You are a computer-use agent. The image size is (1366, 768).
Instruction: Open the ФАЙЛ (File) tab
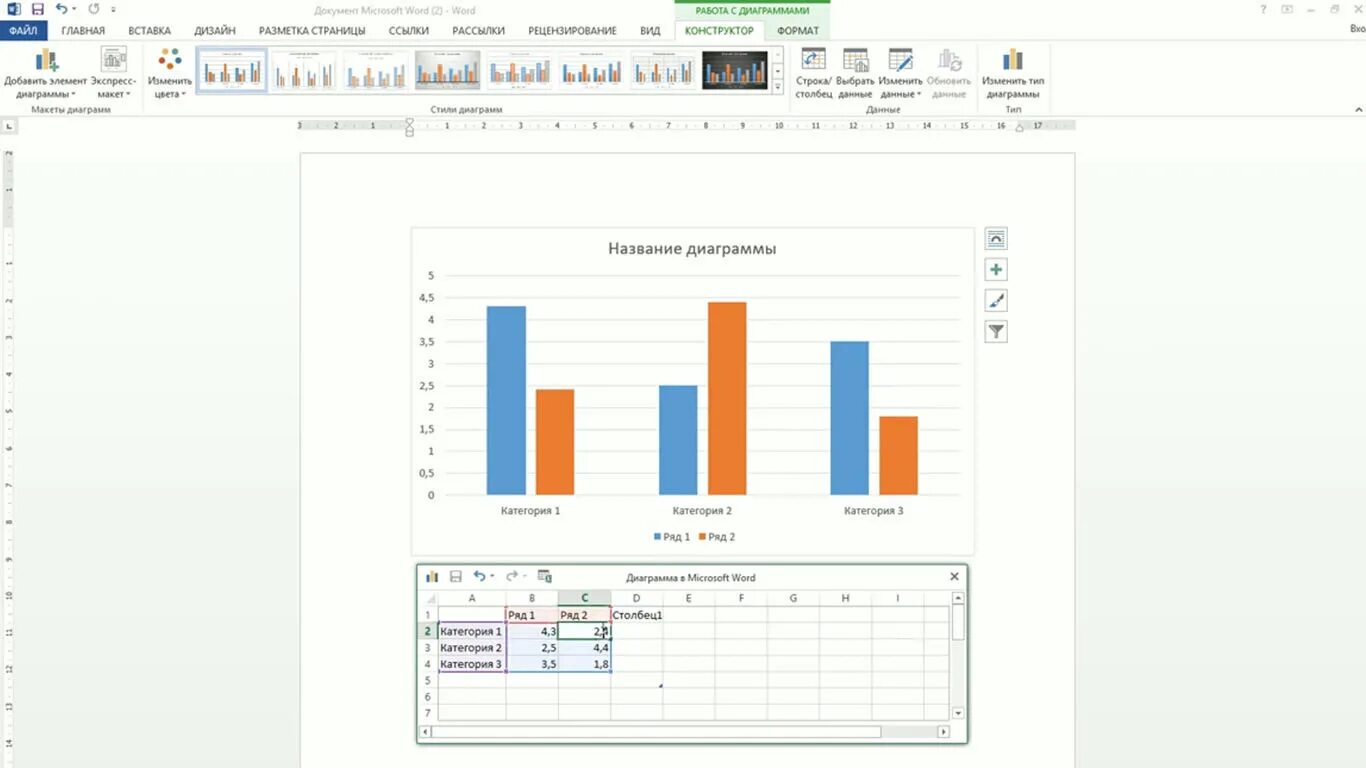click(23, 31)
